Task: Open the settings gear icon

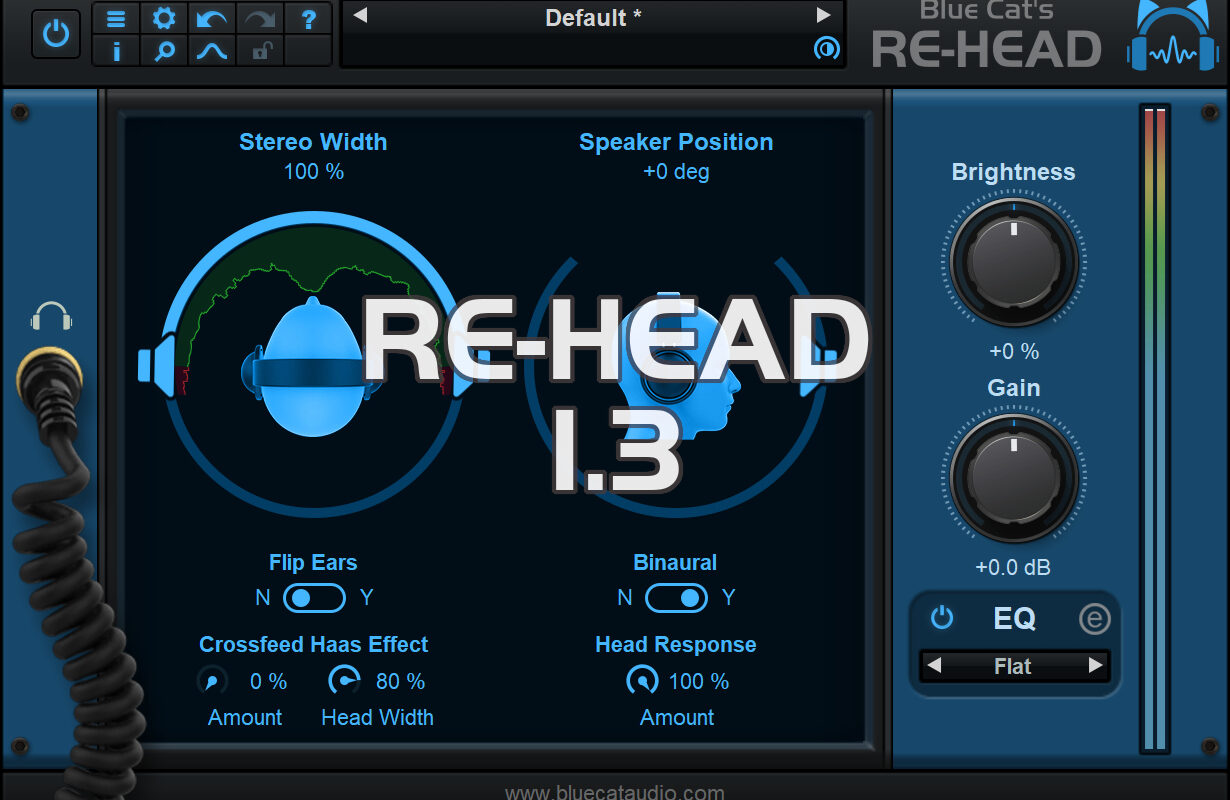Action: [x=163, y=19]
